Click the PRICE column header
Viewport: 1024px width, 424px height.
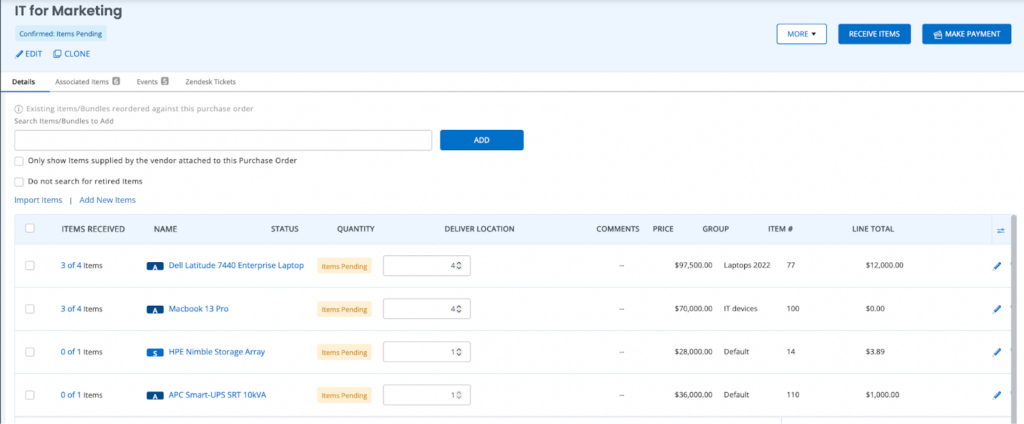coord(663,229)
